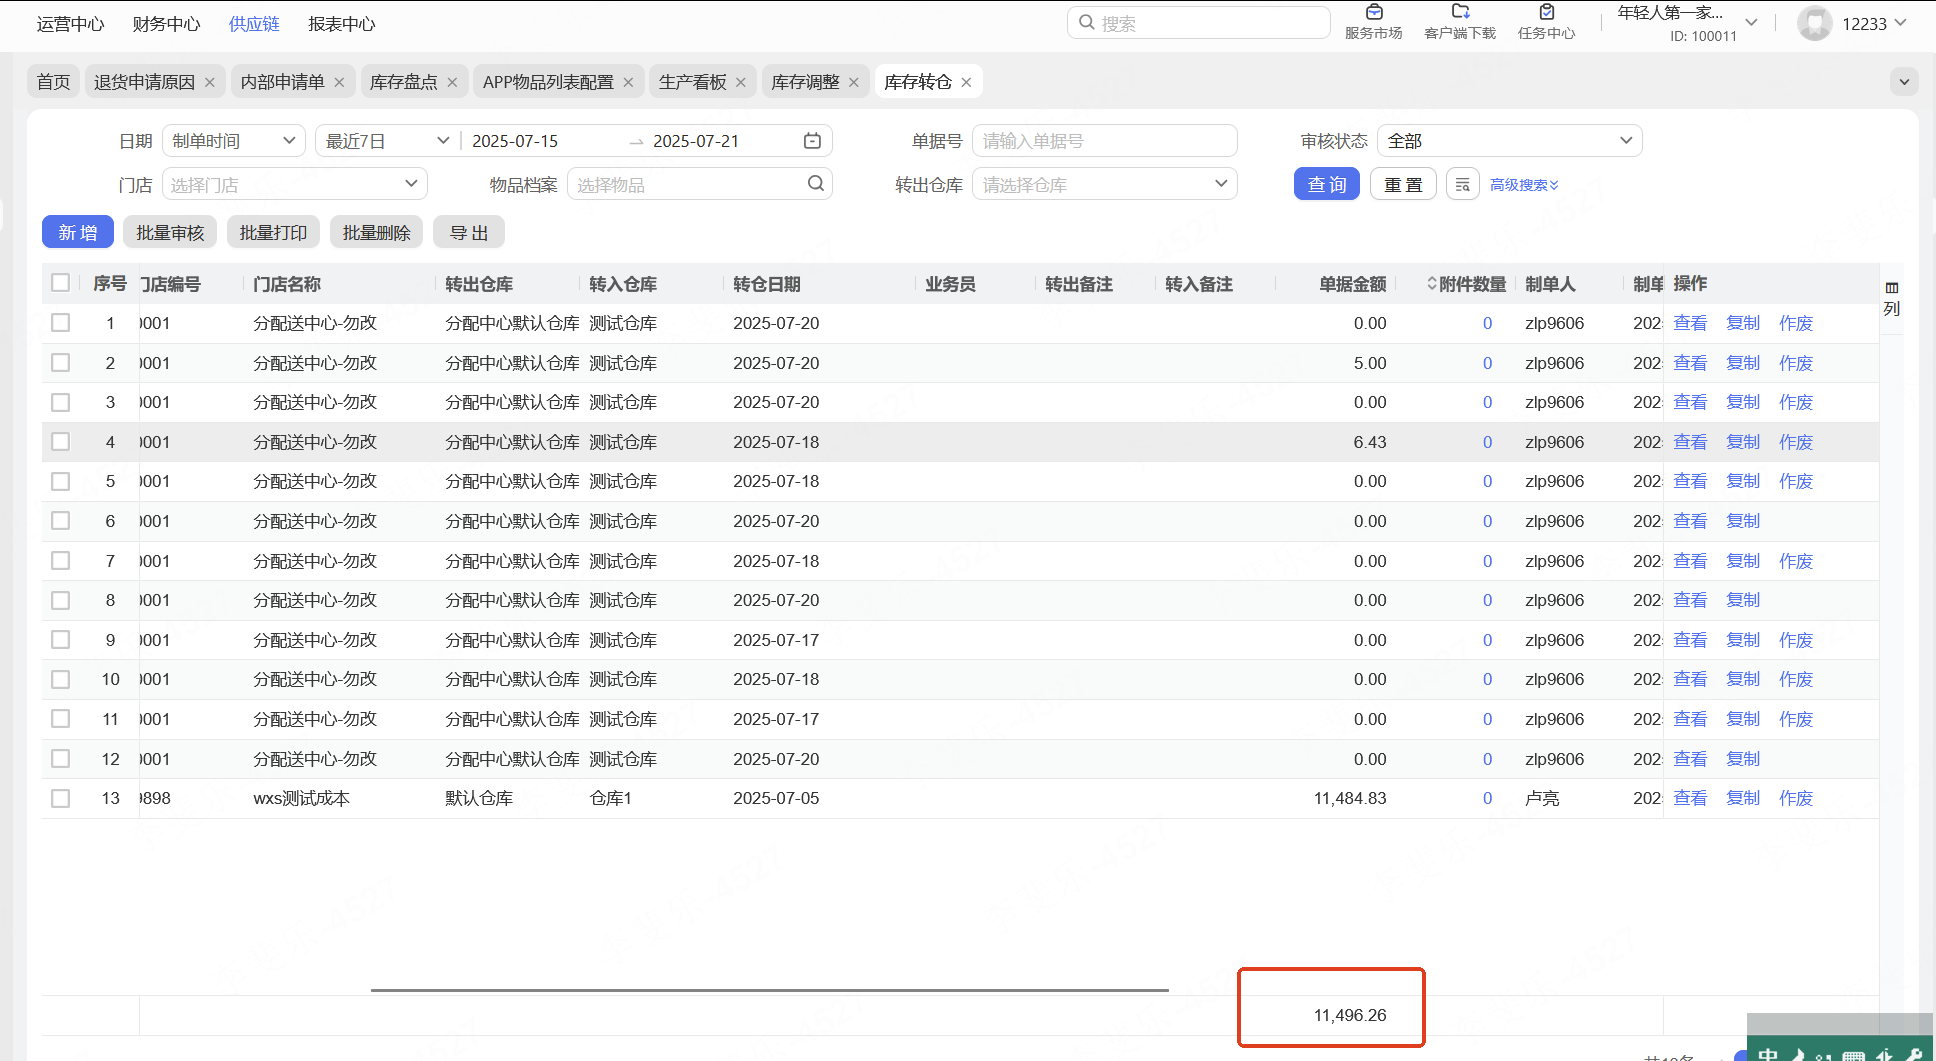Click attachment count 0 in row 5
1936x1061 pixels.
(x=1487, y=481)
